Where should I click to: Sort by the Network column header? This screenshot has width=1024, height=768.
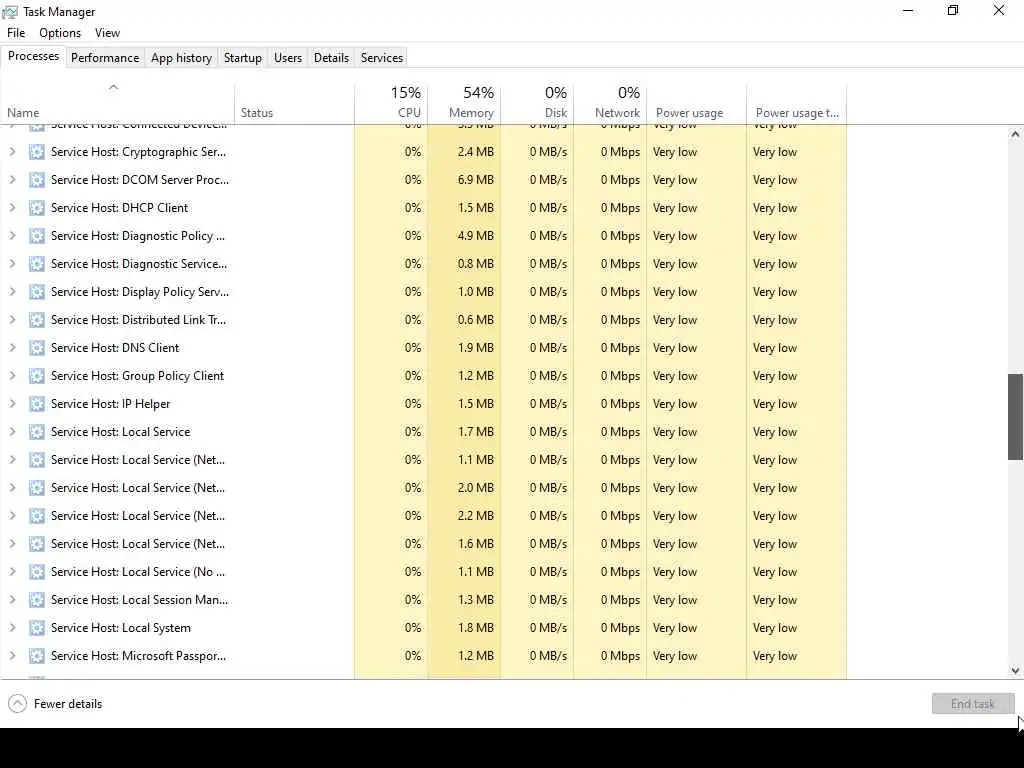tap(610, 103)
